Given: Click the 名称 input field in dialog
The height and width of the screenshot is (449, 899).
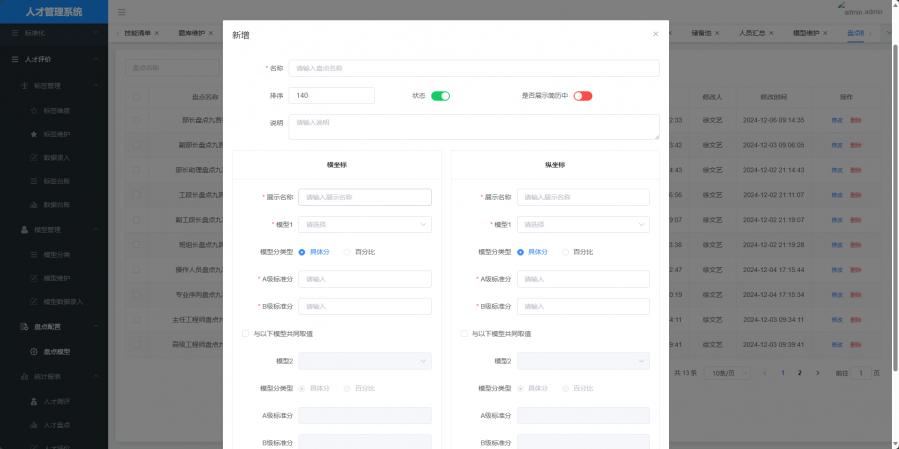Looking at the screenshot, I should pyautogui.click(x=474, y=68).
